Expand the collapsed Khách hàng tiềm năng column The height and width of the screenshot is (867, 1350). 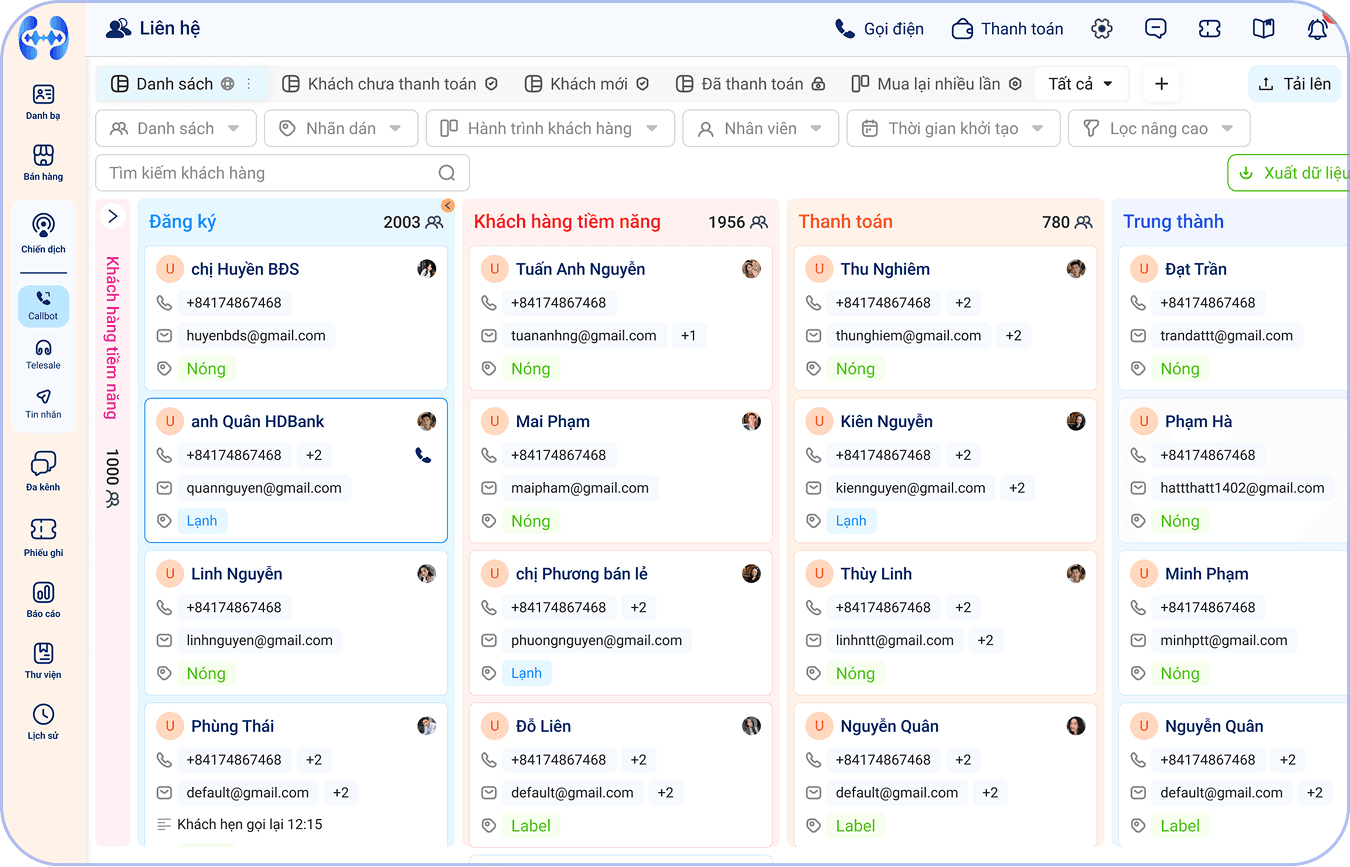(x=112, y=216)
